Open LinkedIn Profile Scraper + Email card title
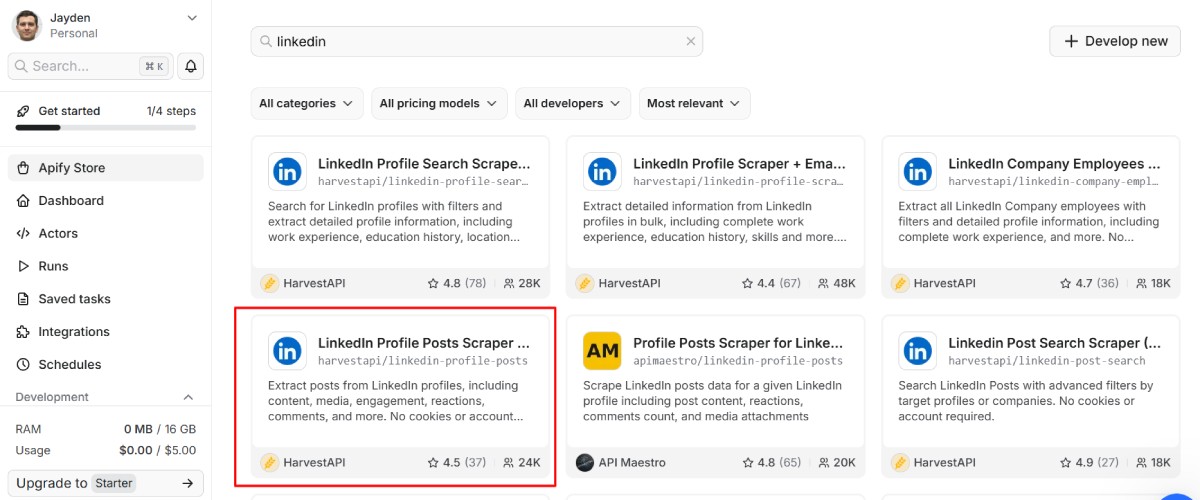 coord(740,163)
